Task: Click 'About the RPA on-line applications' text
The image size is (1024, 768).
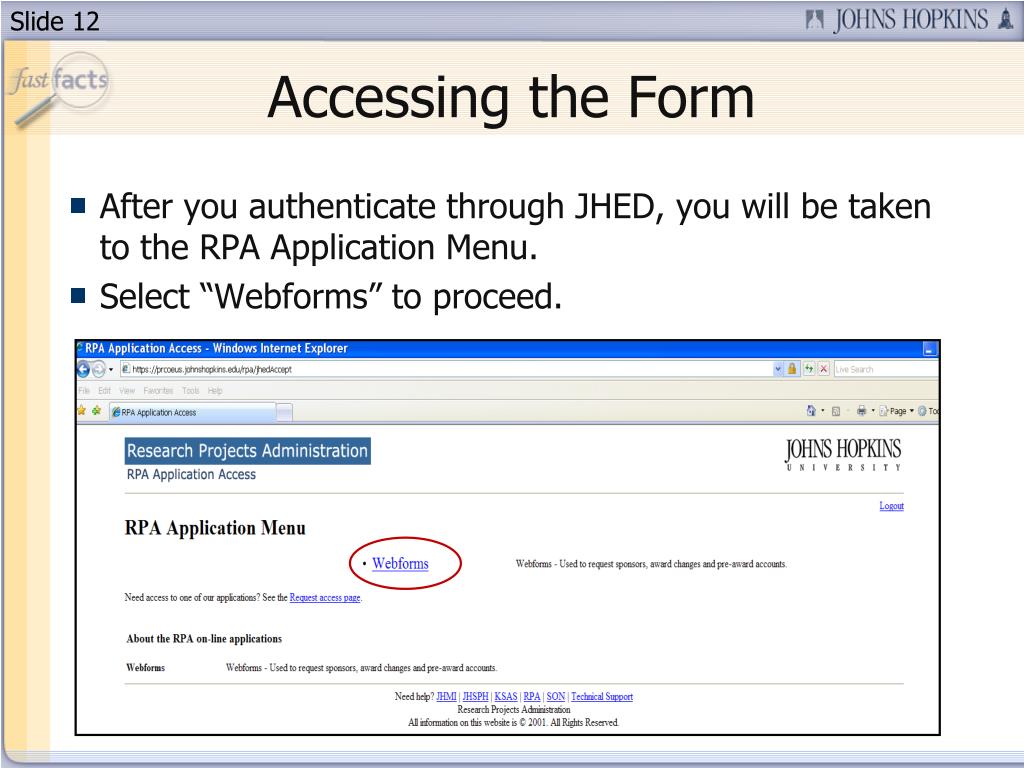Action: (x=204, y=639)
